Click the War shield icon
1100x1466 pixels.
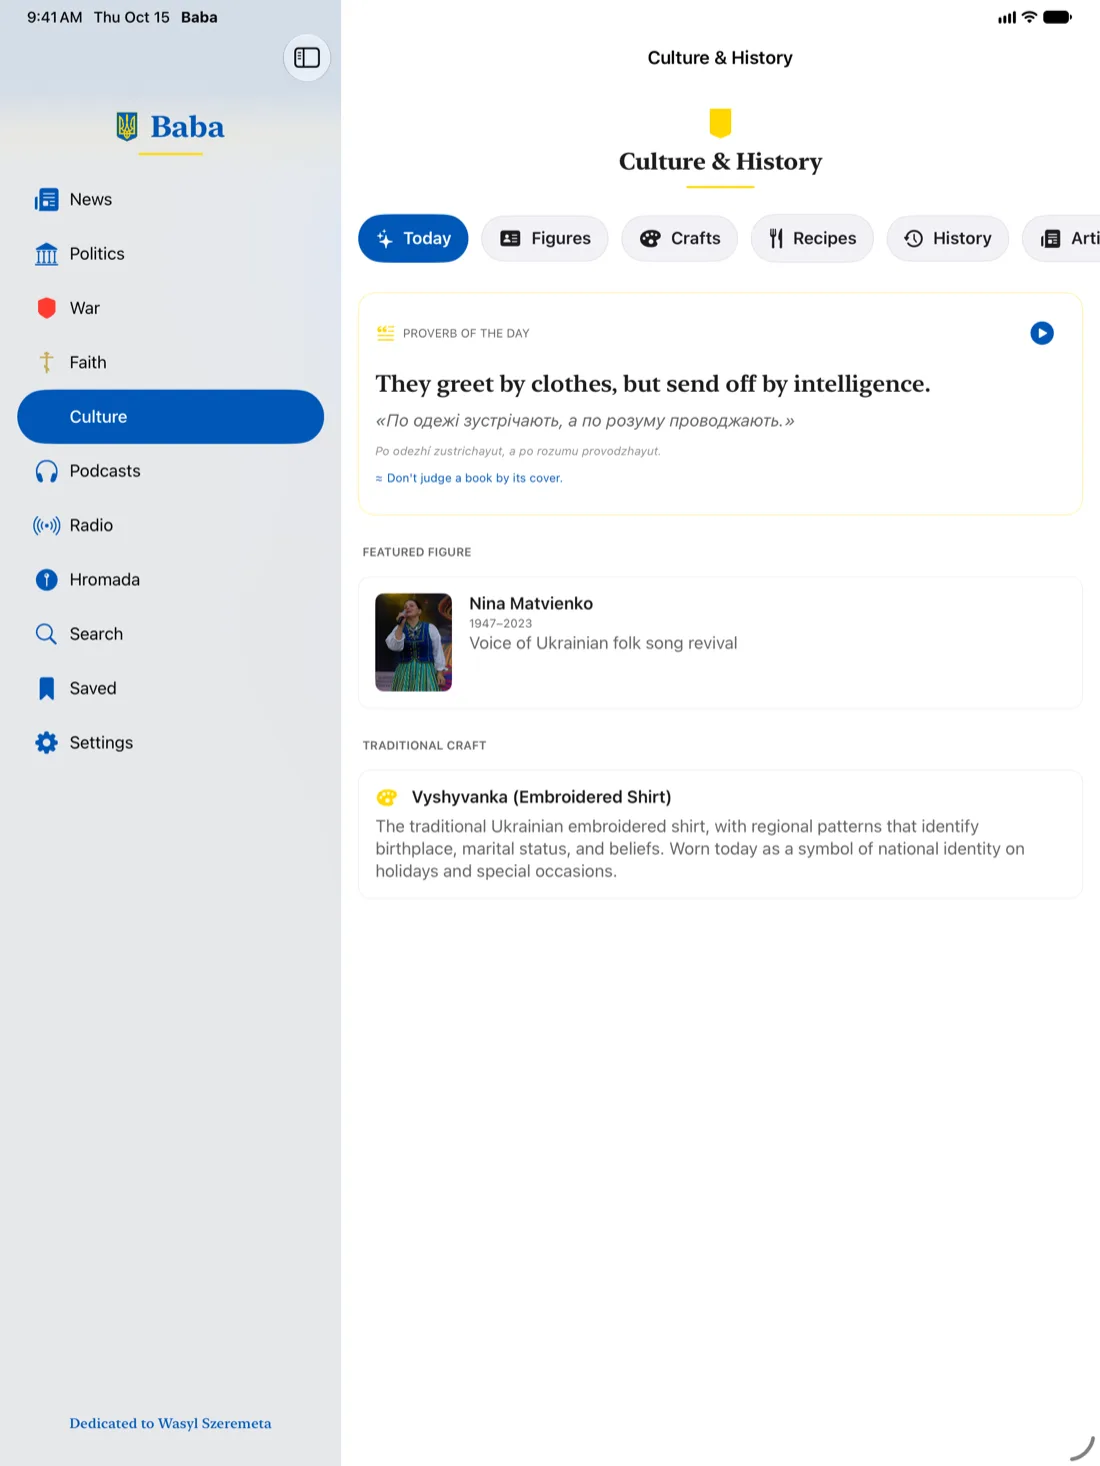[x=46, y=308]
